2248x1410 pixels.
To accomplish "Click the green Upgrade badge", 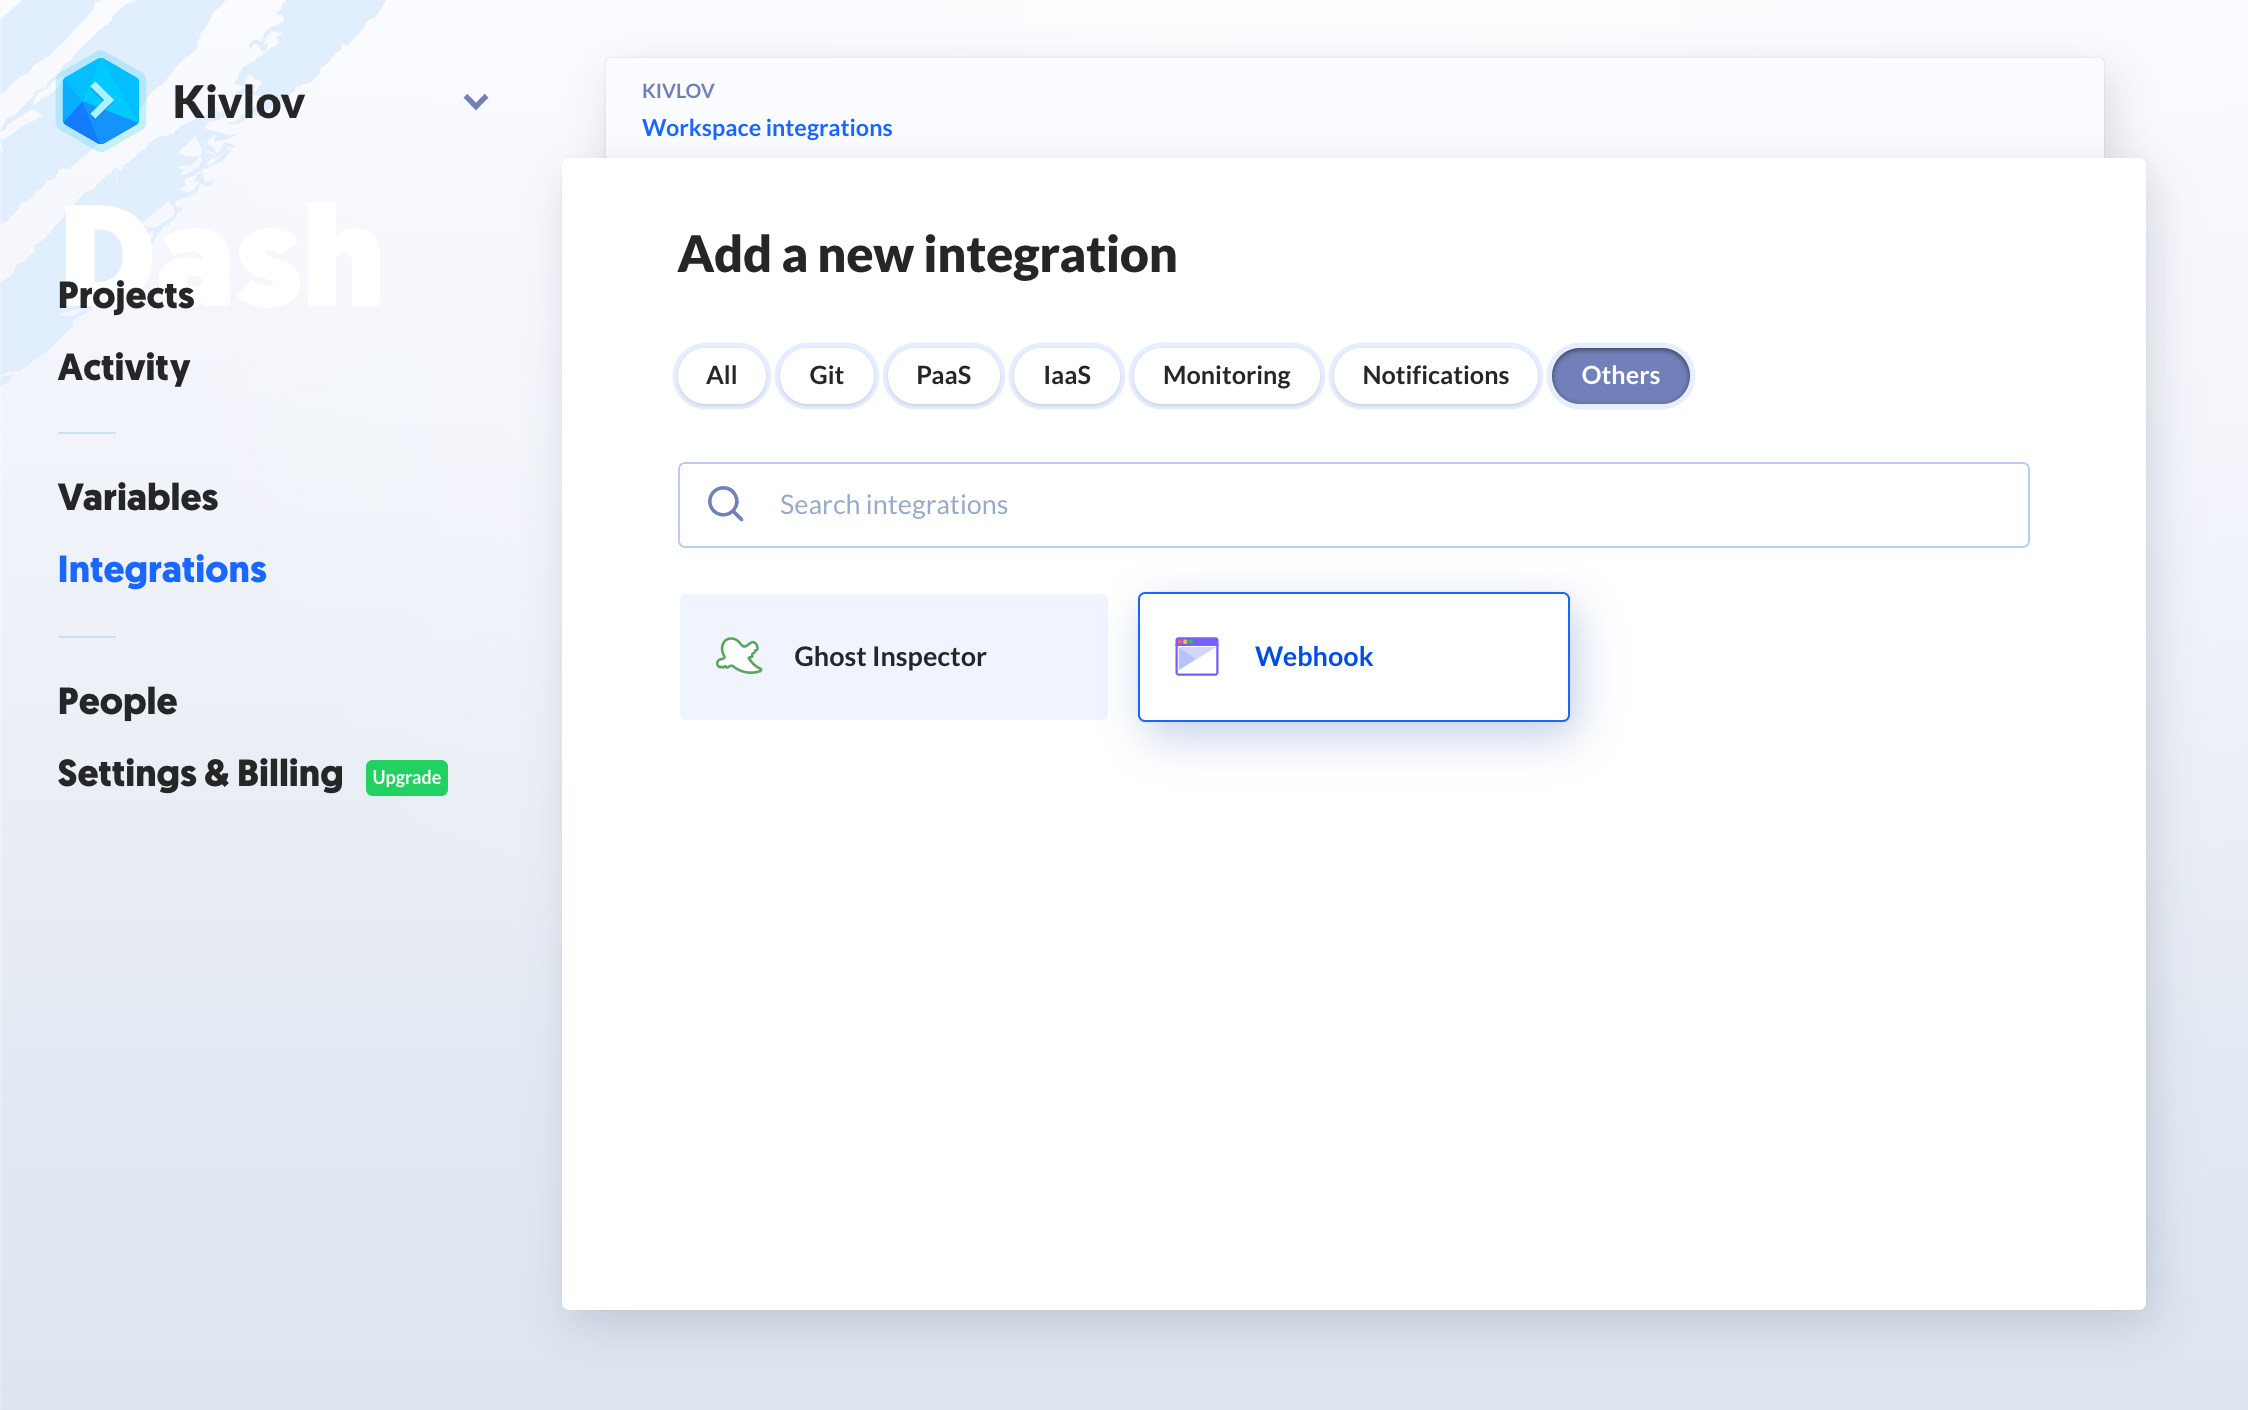I will 407,777.
